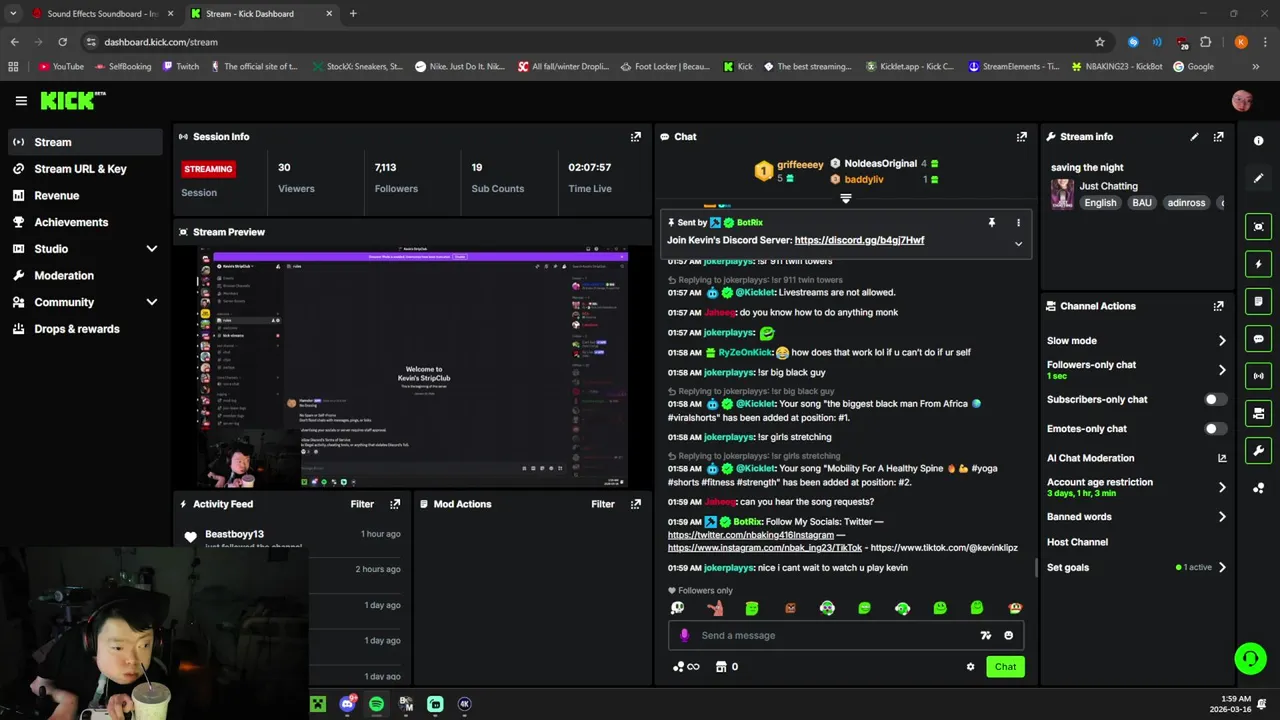Switch to Sound Effects Soundboard browser tab

102,14
